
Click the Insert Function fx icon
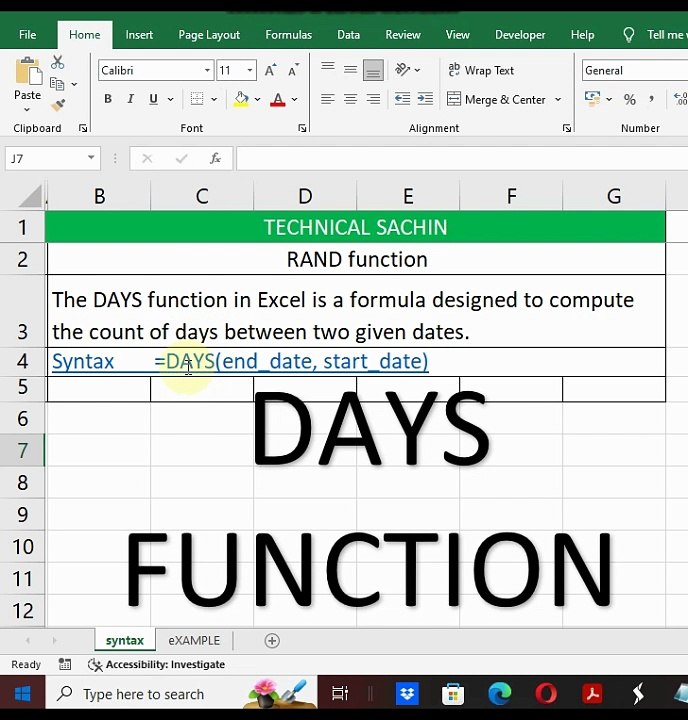point(215,158)
